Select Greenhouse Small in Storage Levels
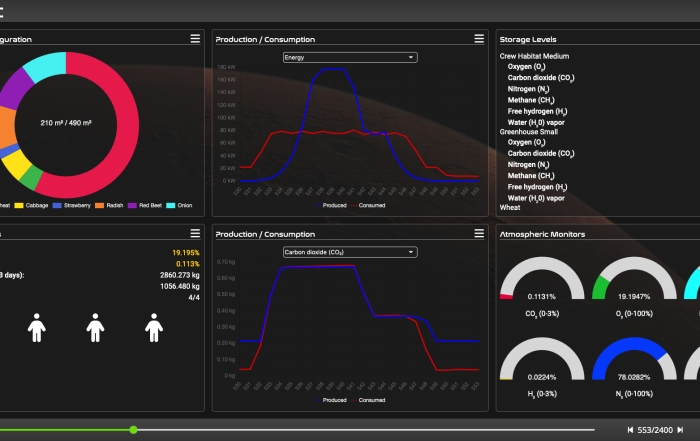Image resolution: width=700 pixels, height=441 pixels. (530, 131)
